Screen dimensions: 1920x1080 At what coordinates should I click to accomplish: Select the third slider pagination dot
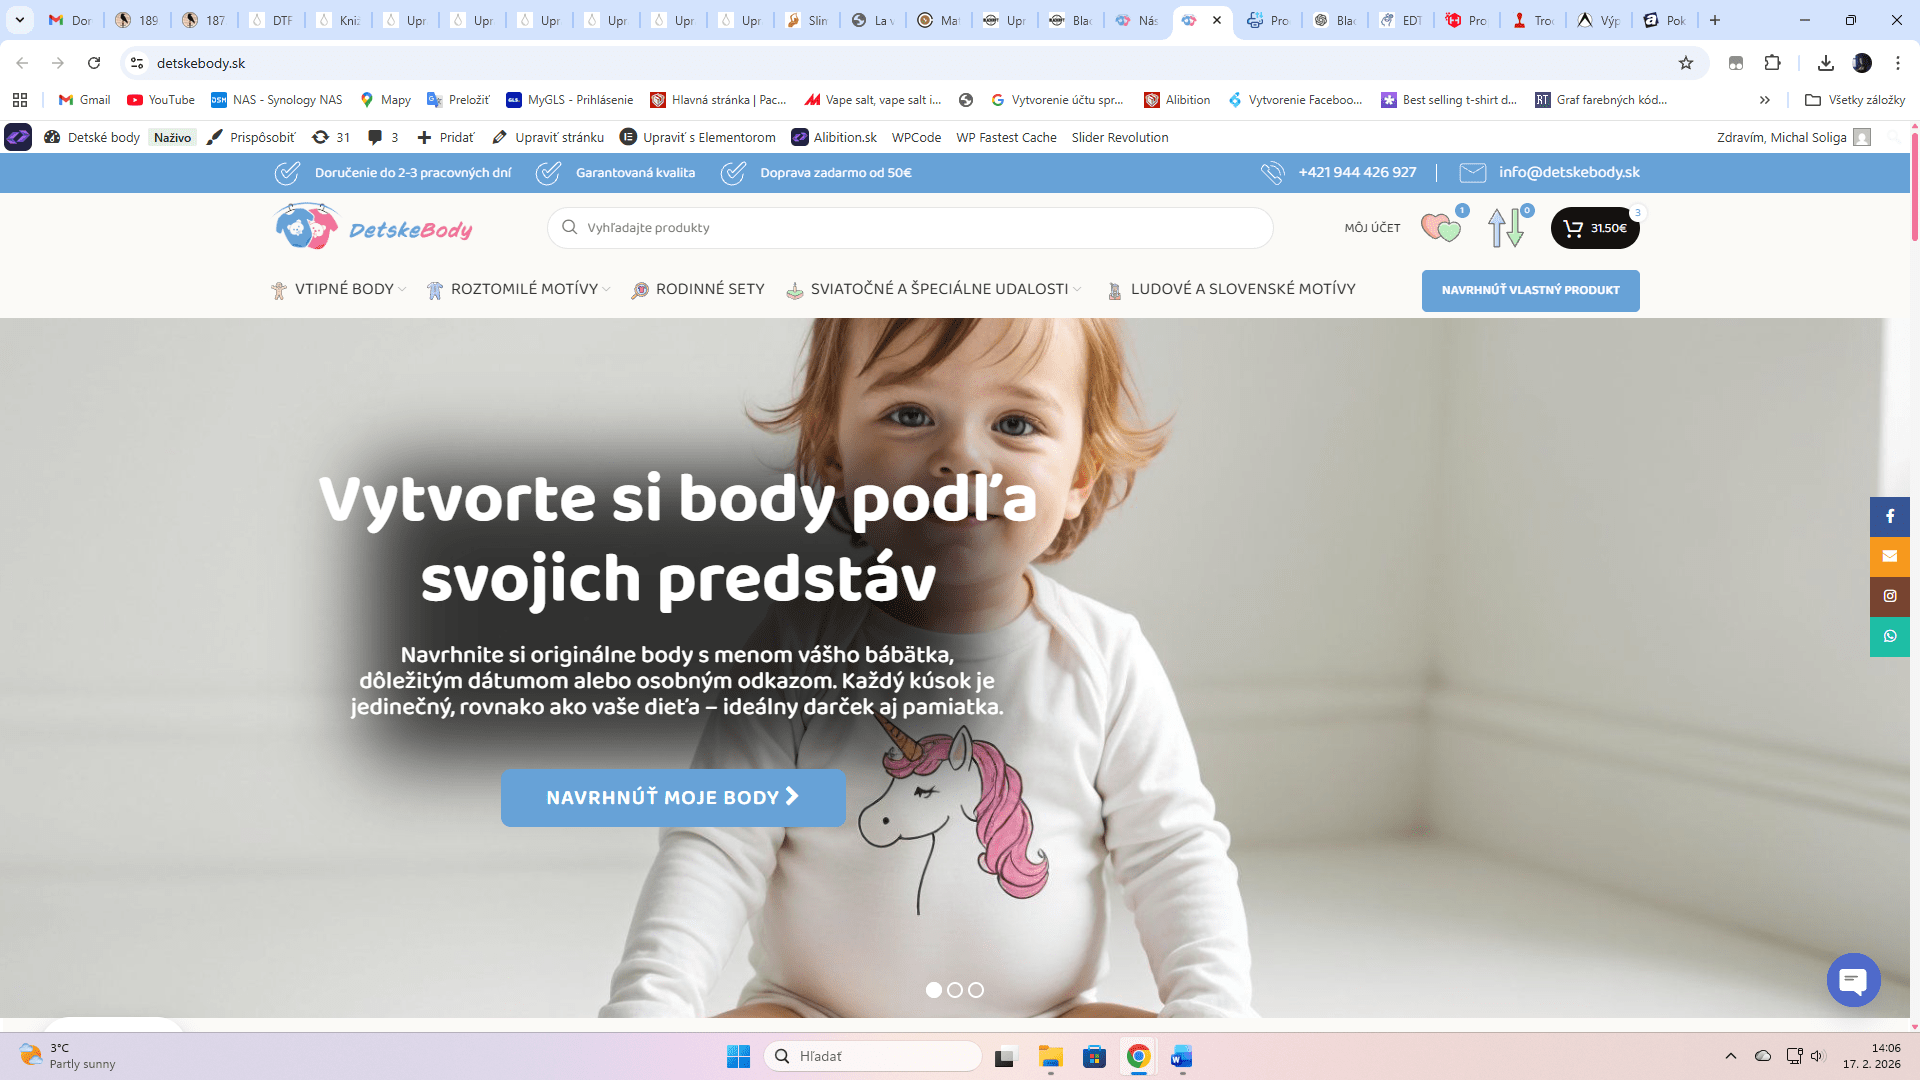976,990
